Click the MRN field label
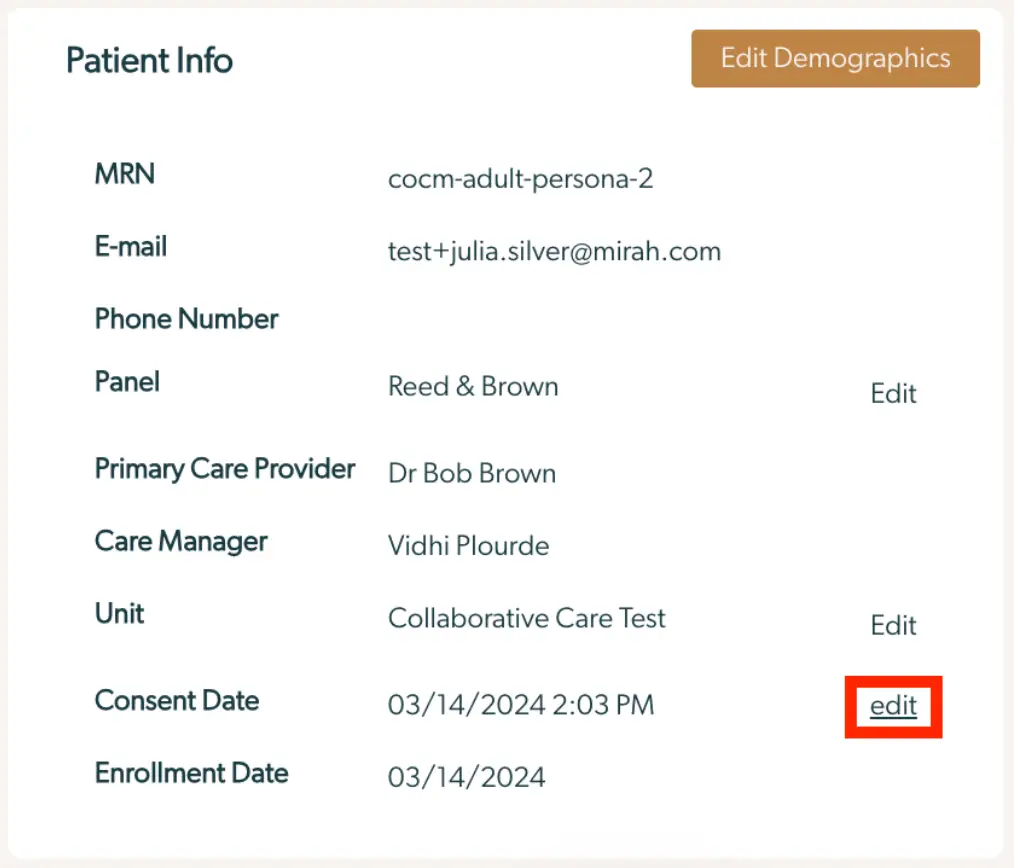 pyautogui.click(x=124, y=173)
